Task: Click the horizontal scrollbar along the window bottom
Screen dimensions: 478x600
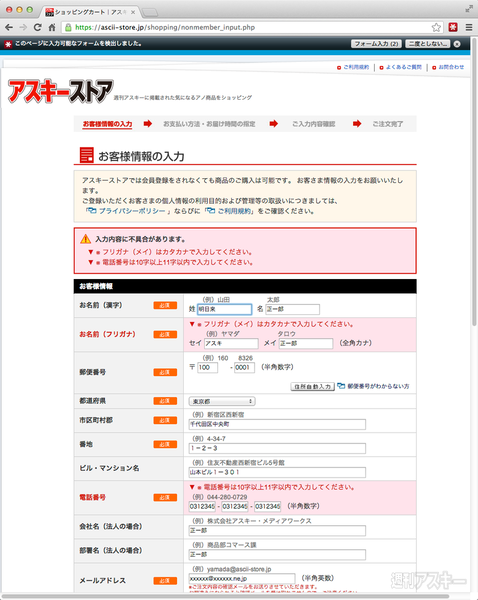Action: (226, 597)
